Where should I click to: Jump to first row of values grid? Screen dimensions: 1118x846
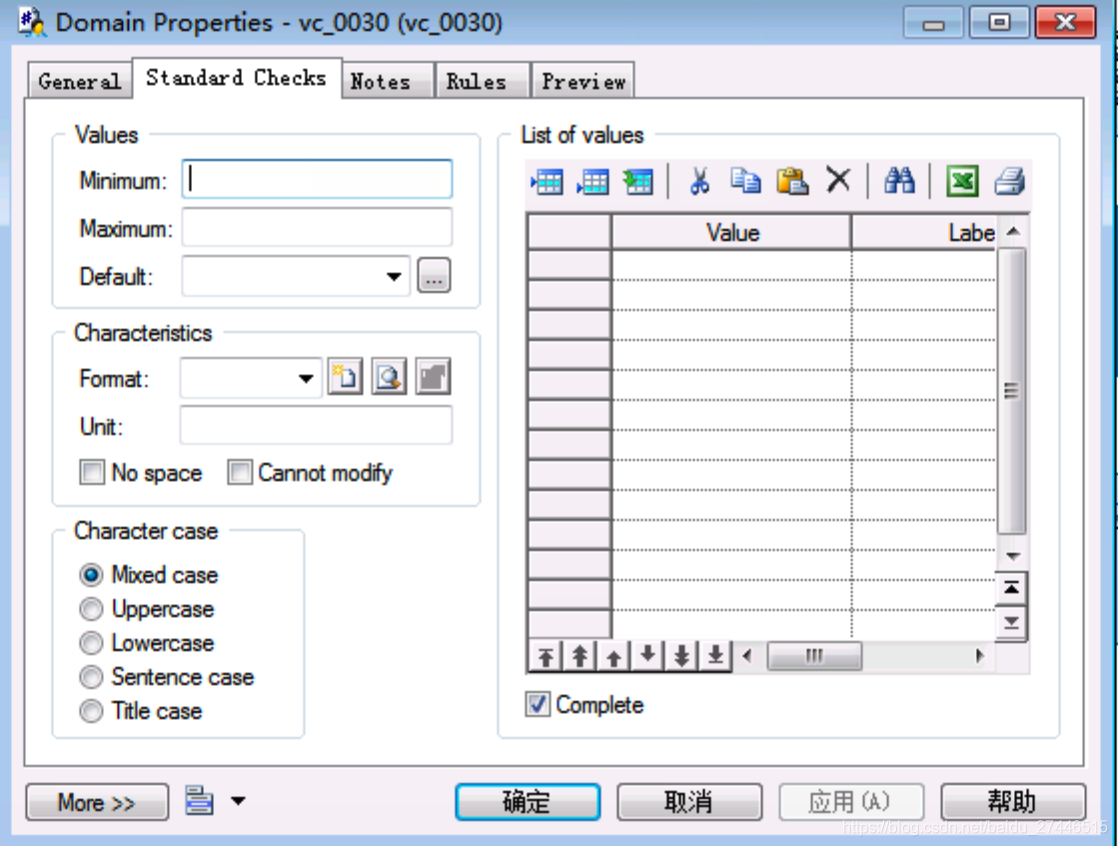pyautogui.click(x=1011, y=589)
